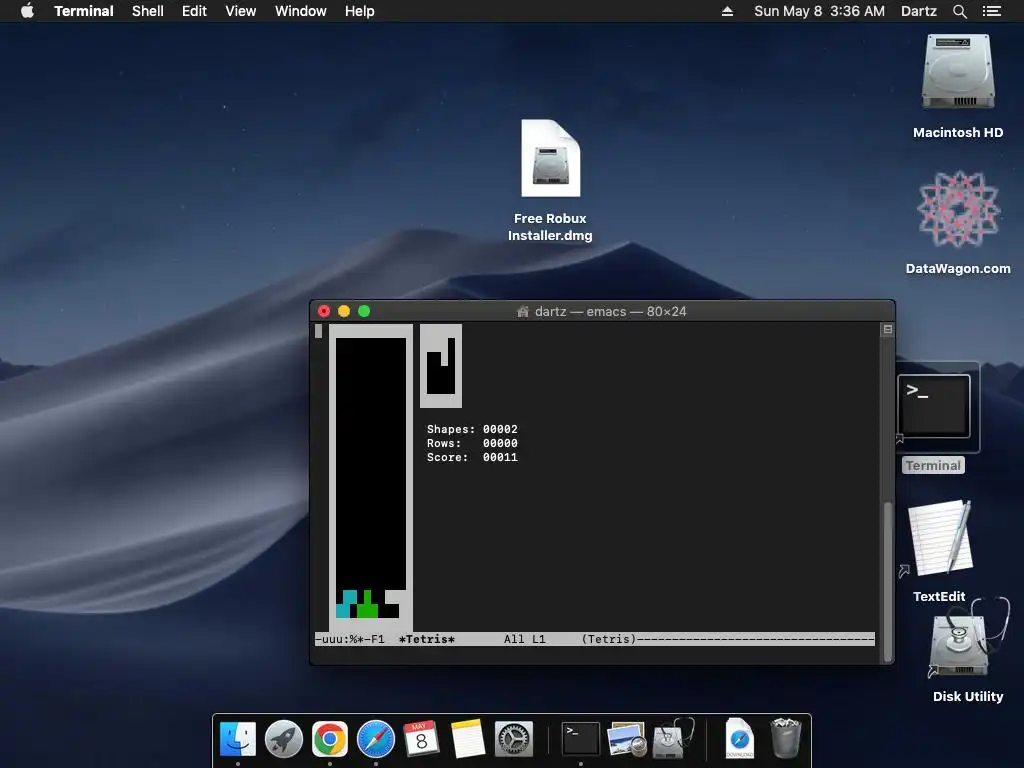Click the Tetris next-piece preview box

click(441, 366)
